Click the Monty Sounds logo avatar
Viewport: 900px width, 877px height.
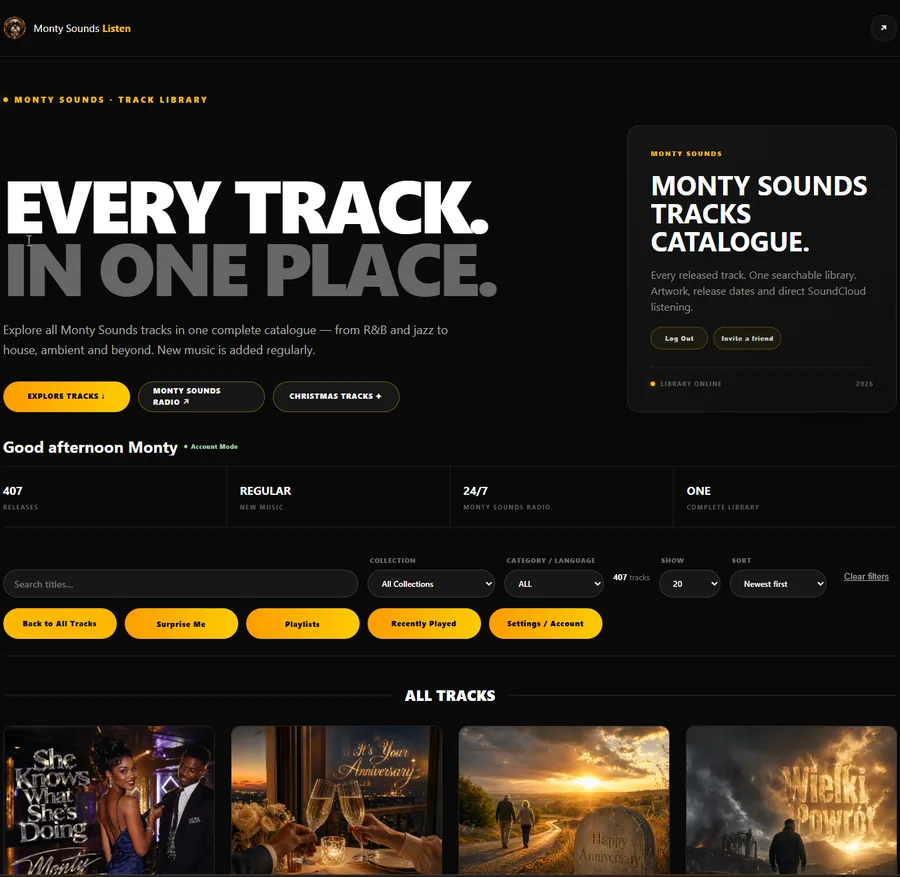click(14, 28)
